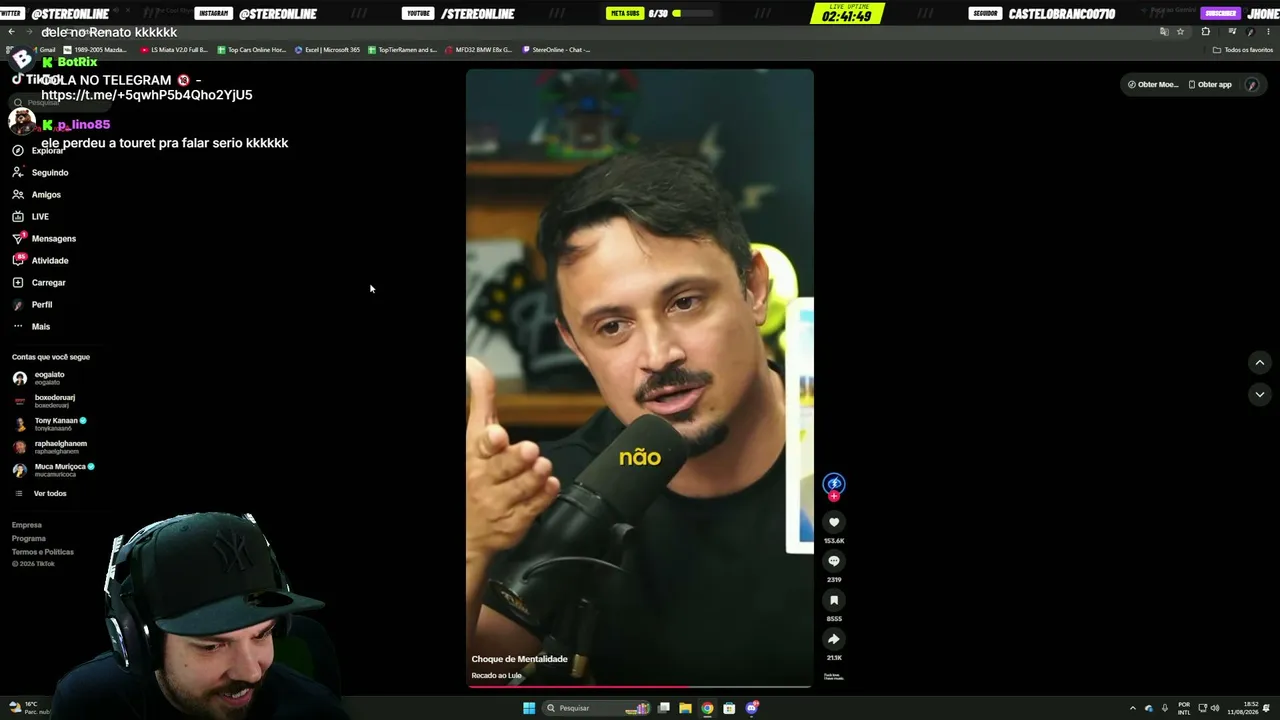Open the Atividade notifications
1280x720 pixels.
coord(41,260)
